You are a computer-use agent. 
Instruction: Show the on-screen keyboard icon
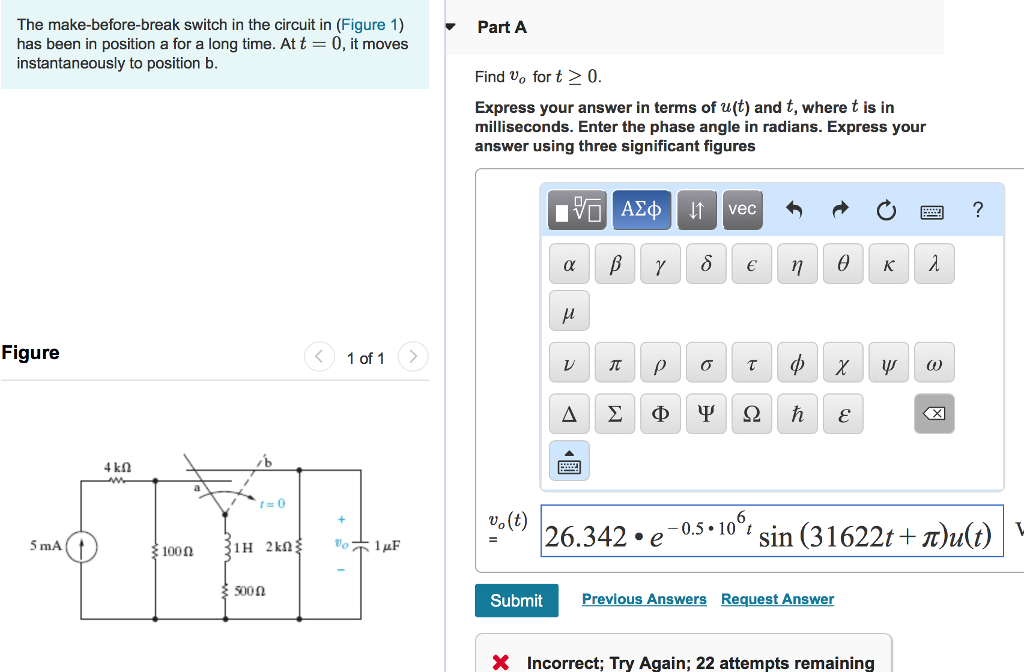point(933,210)
